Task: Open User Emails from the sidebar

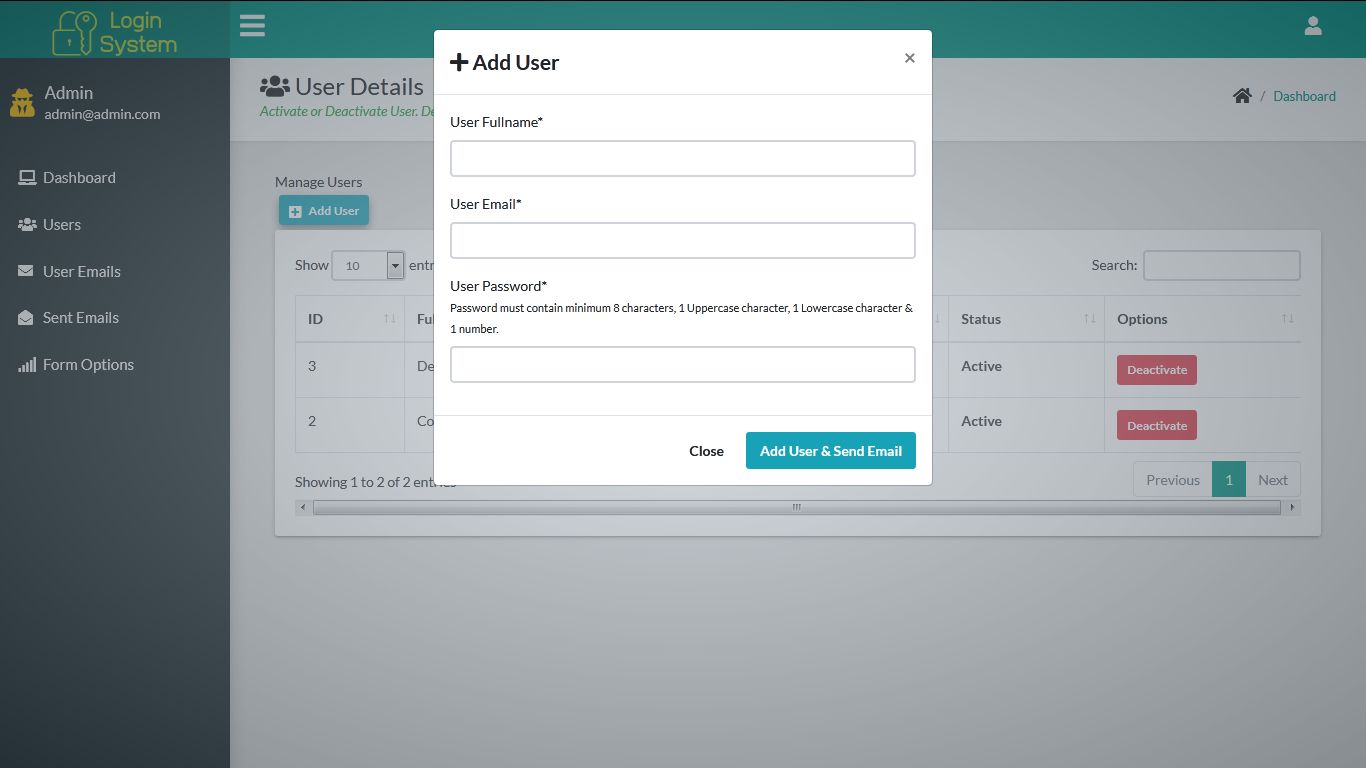Action: click(26, 271)
